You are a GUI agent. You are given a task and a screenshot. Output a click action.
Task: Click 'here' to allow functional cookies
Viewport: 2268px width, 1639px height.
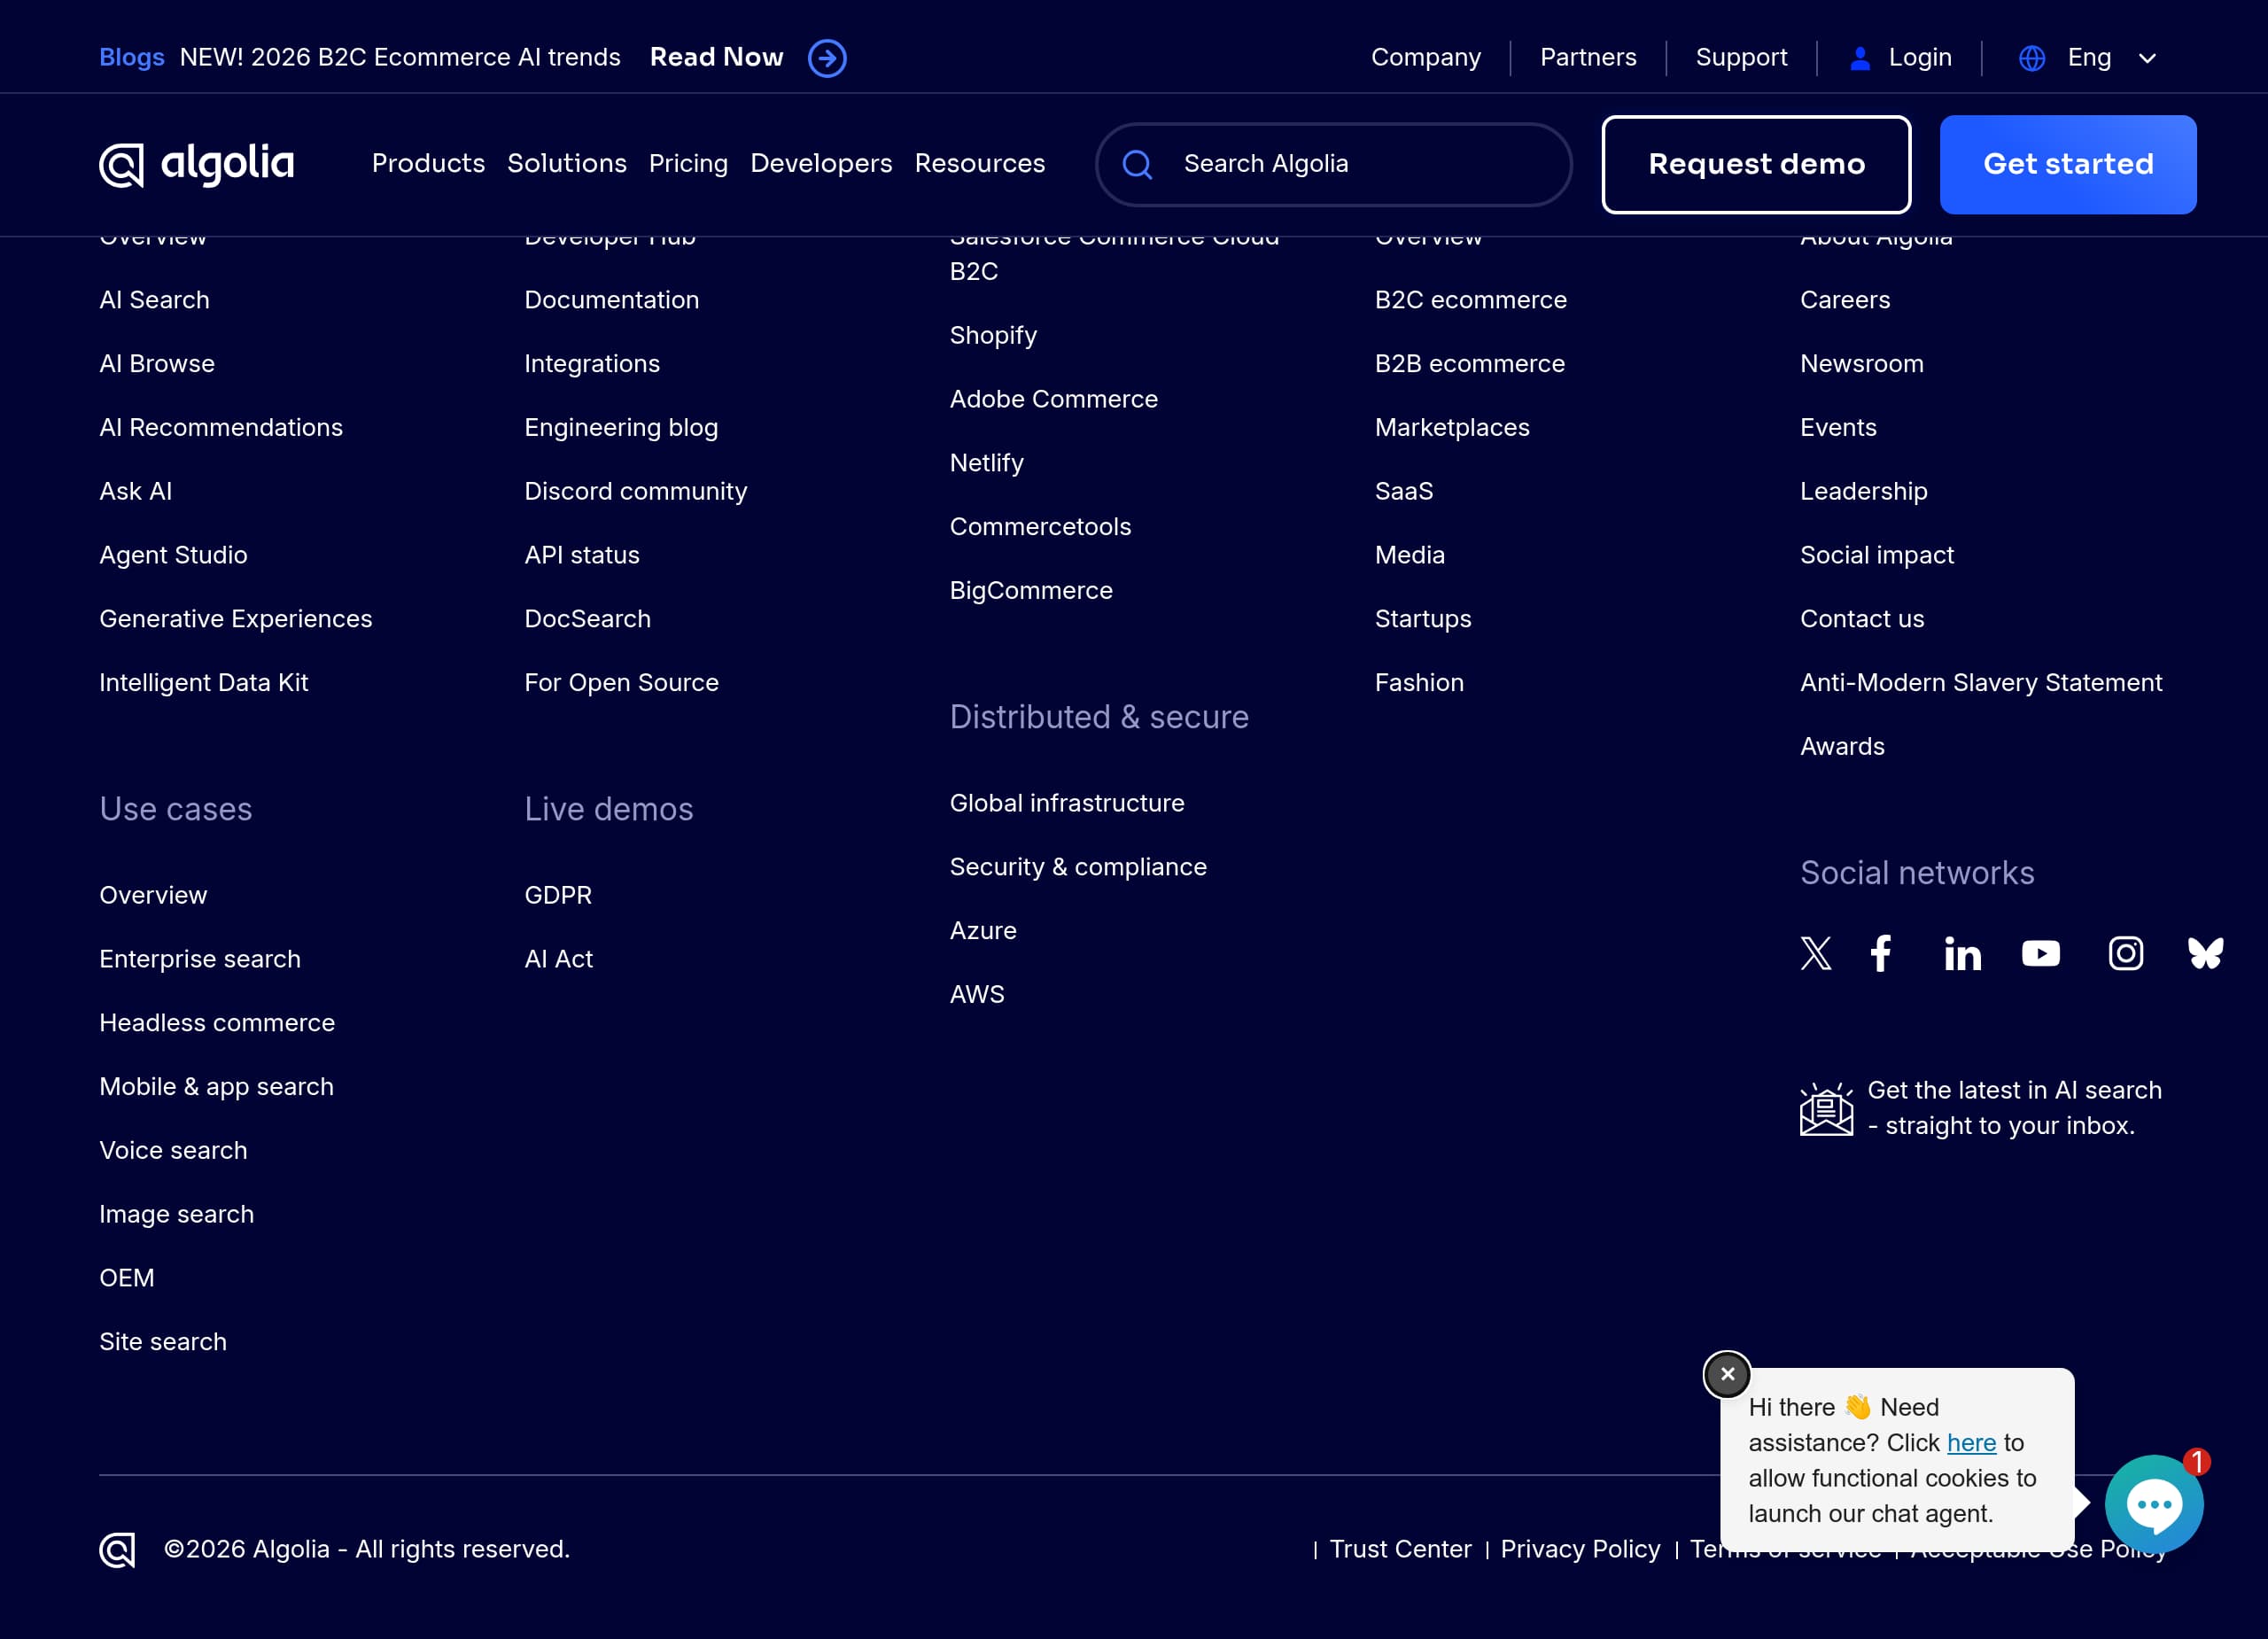point(1971,1442)
